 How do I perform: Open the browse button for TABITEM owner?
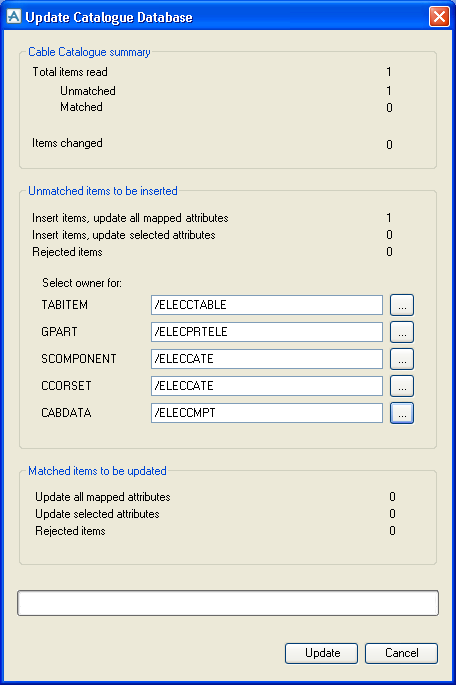point(402,305)
